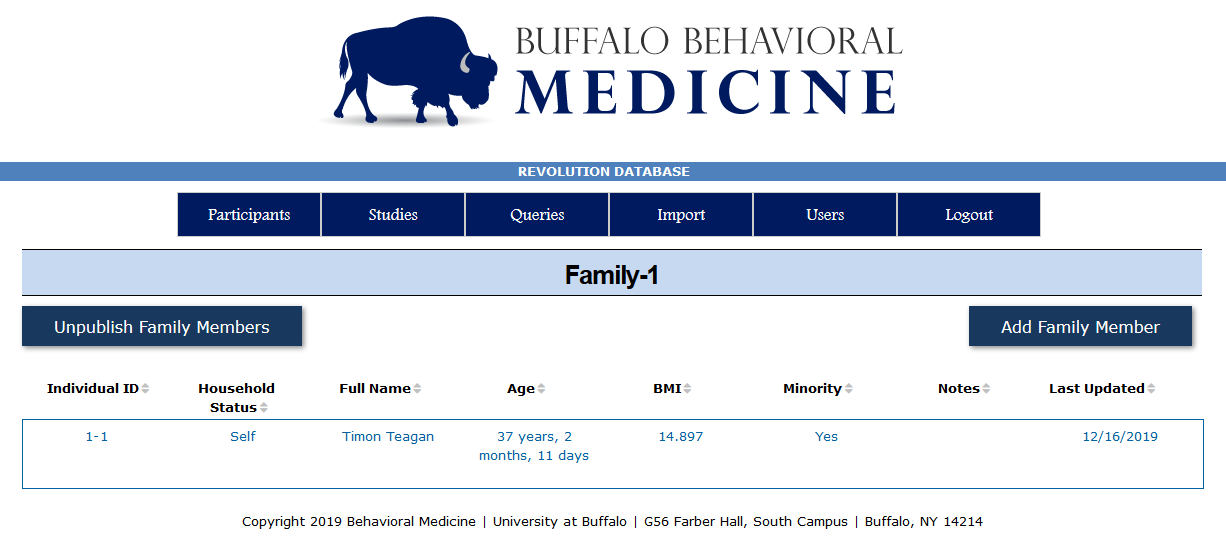
Task: Log out using the Logout tab
Action: (969, 215)
